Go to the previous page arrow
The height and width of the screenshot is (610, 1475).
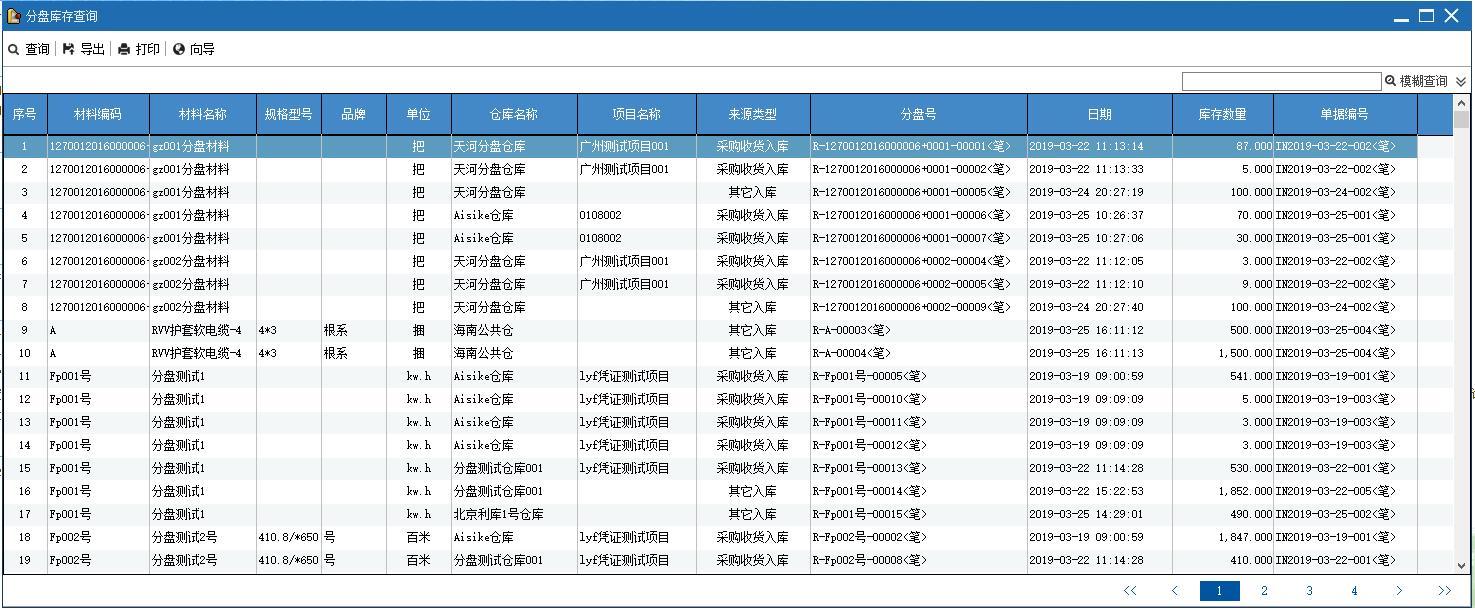pyautogui.click(x=1175, y=591)
